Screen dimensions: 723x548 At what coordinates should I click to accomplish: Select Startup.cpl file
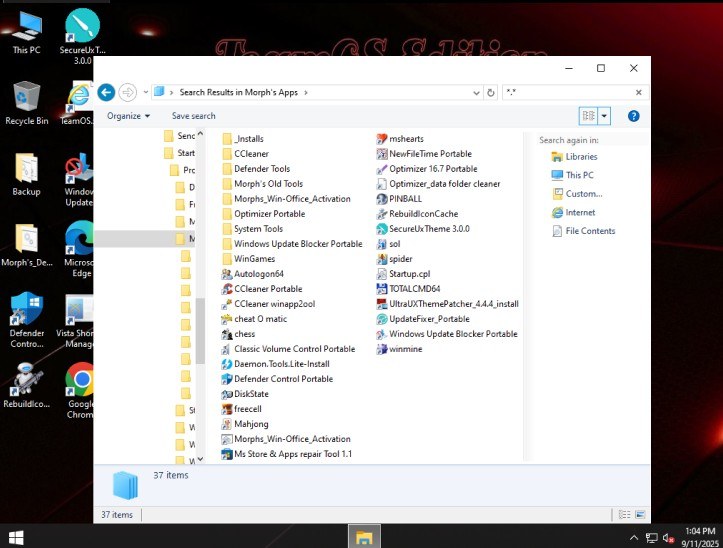403,274
